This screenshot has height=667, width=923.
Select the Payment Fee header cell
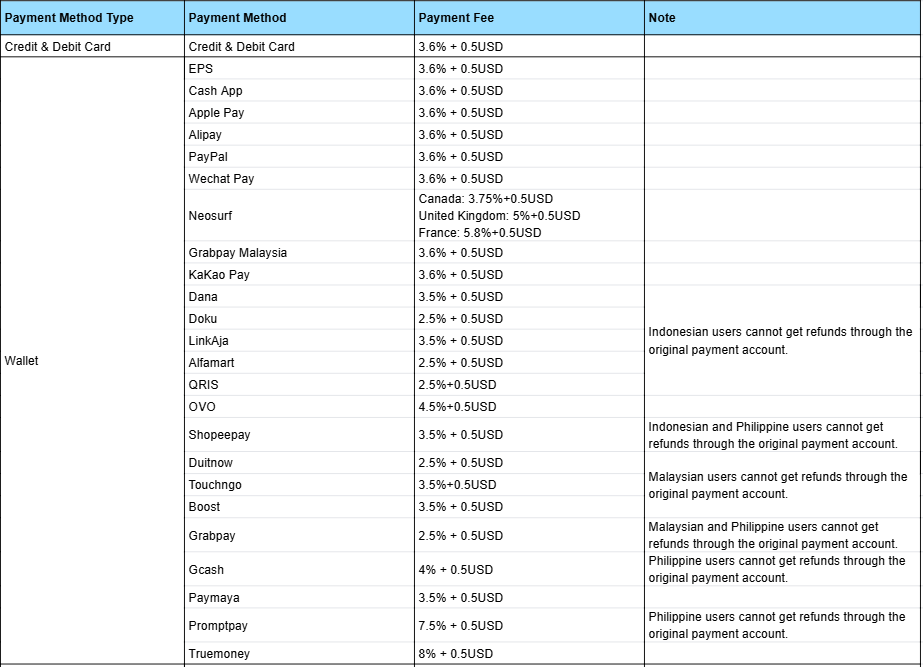(456, 18)
